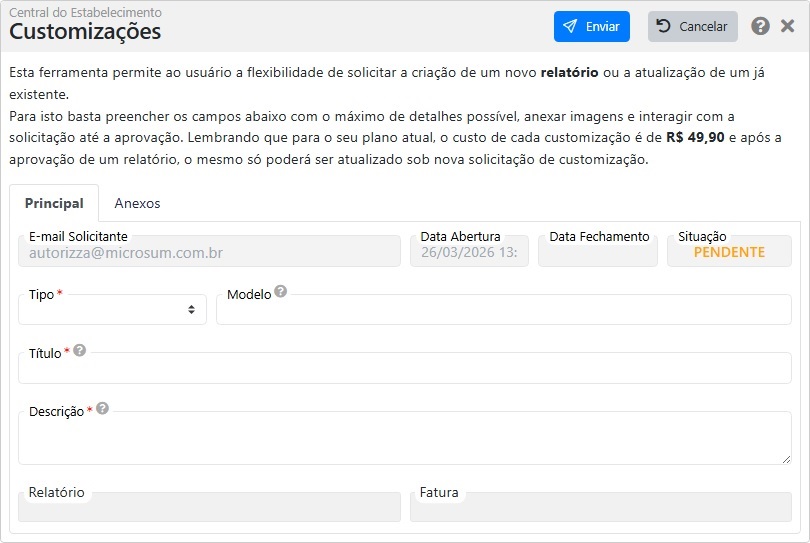The width and height of the screenshot is (810, 543).
Task: Open the Anexos tab
Action: click(x=137, y=203)
